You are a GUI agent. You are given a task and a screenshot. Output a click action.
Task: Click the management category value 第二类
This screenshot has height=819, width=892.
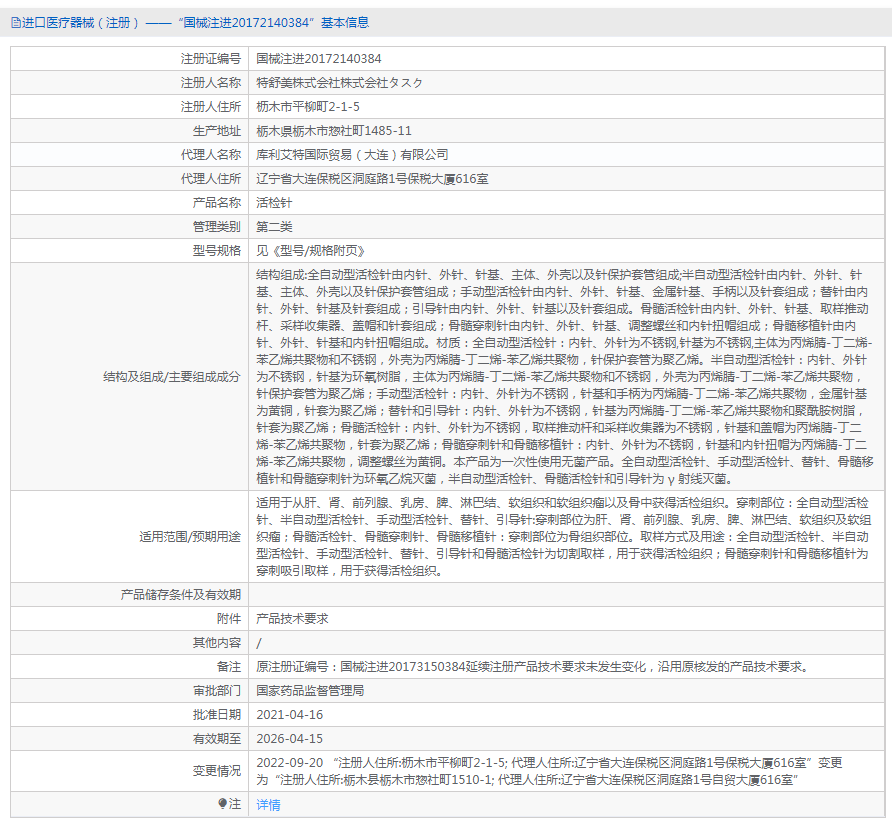click(274, 226)
